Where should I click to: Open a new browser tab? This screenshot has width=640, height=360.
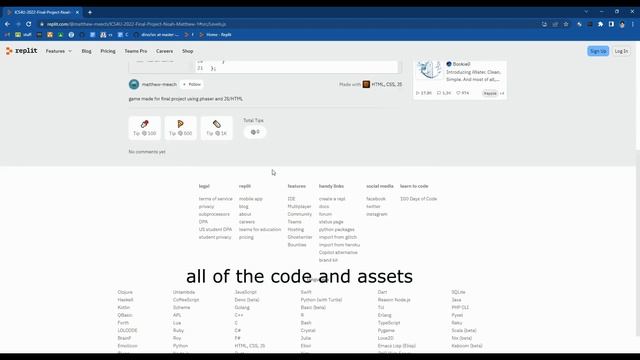pyautogui.click(x=90, y=12)
